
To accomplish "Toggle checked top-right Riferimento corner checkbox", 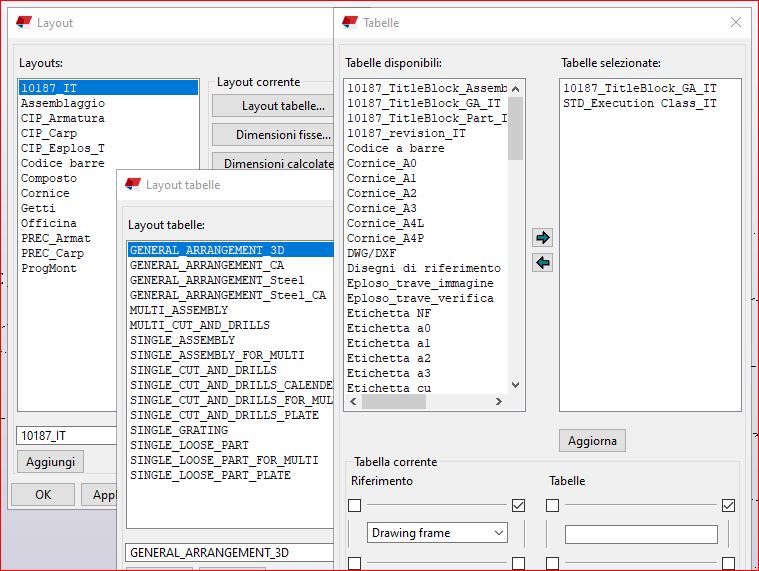I will point(518,505).
